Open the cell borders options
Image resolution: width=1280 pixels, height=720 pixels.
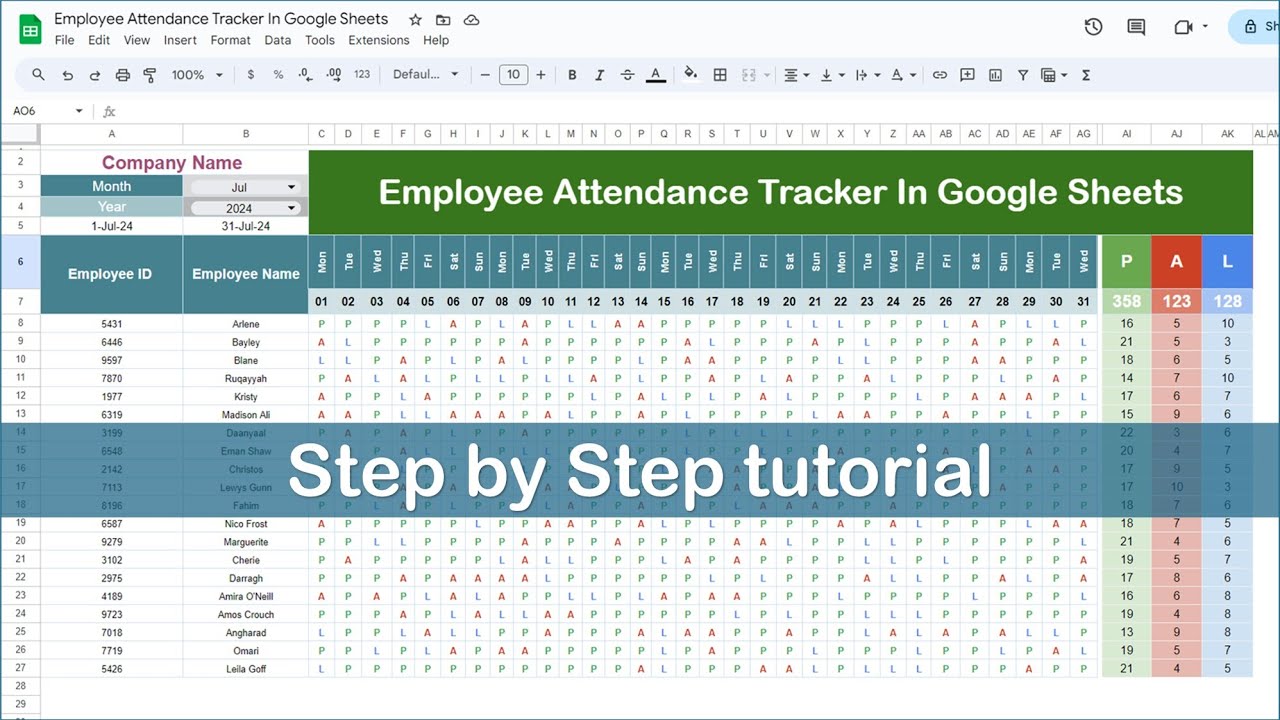[x=719, y=75]
